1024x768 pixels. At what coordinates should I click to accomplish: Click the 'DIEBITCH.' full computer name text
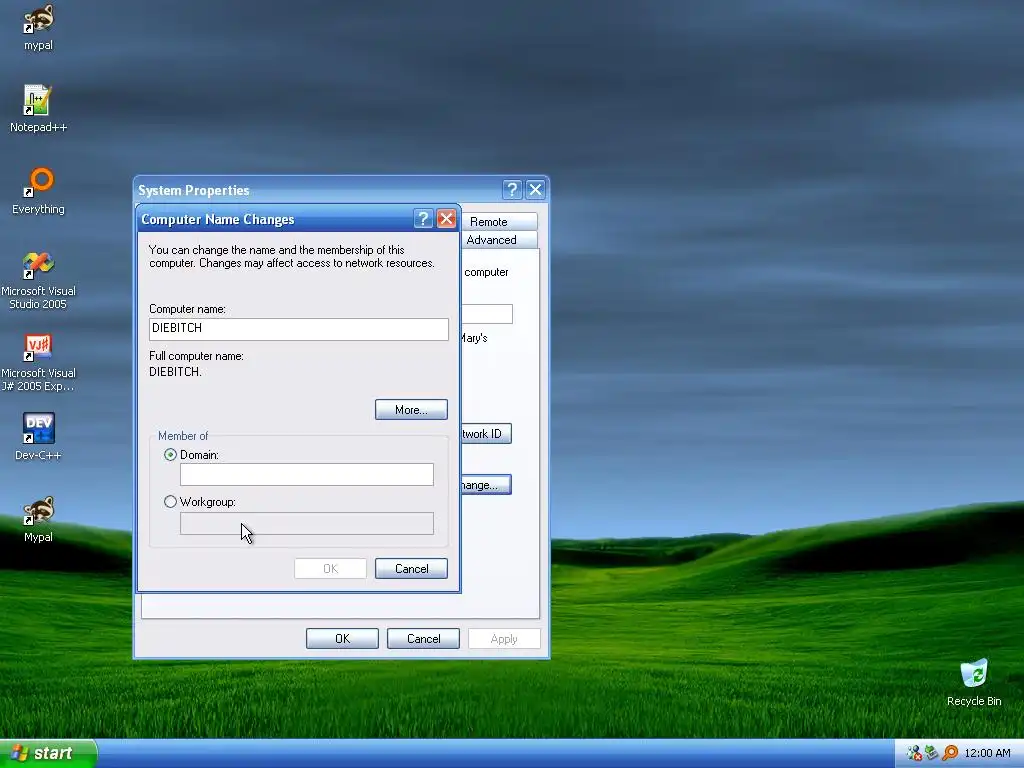point(175,372)
